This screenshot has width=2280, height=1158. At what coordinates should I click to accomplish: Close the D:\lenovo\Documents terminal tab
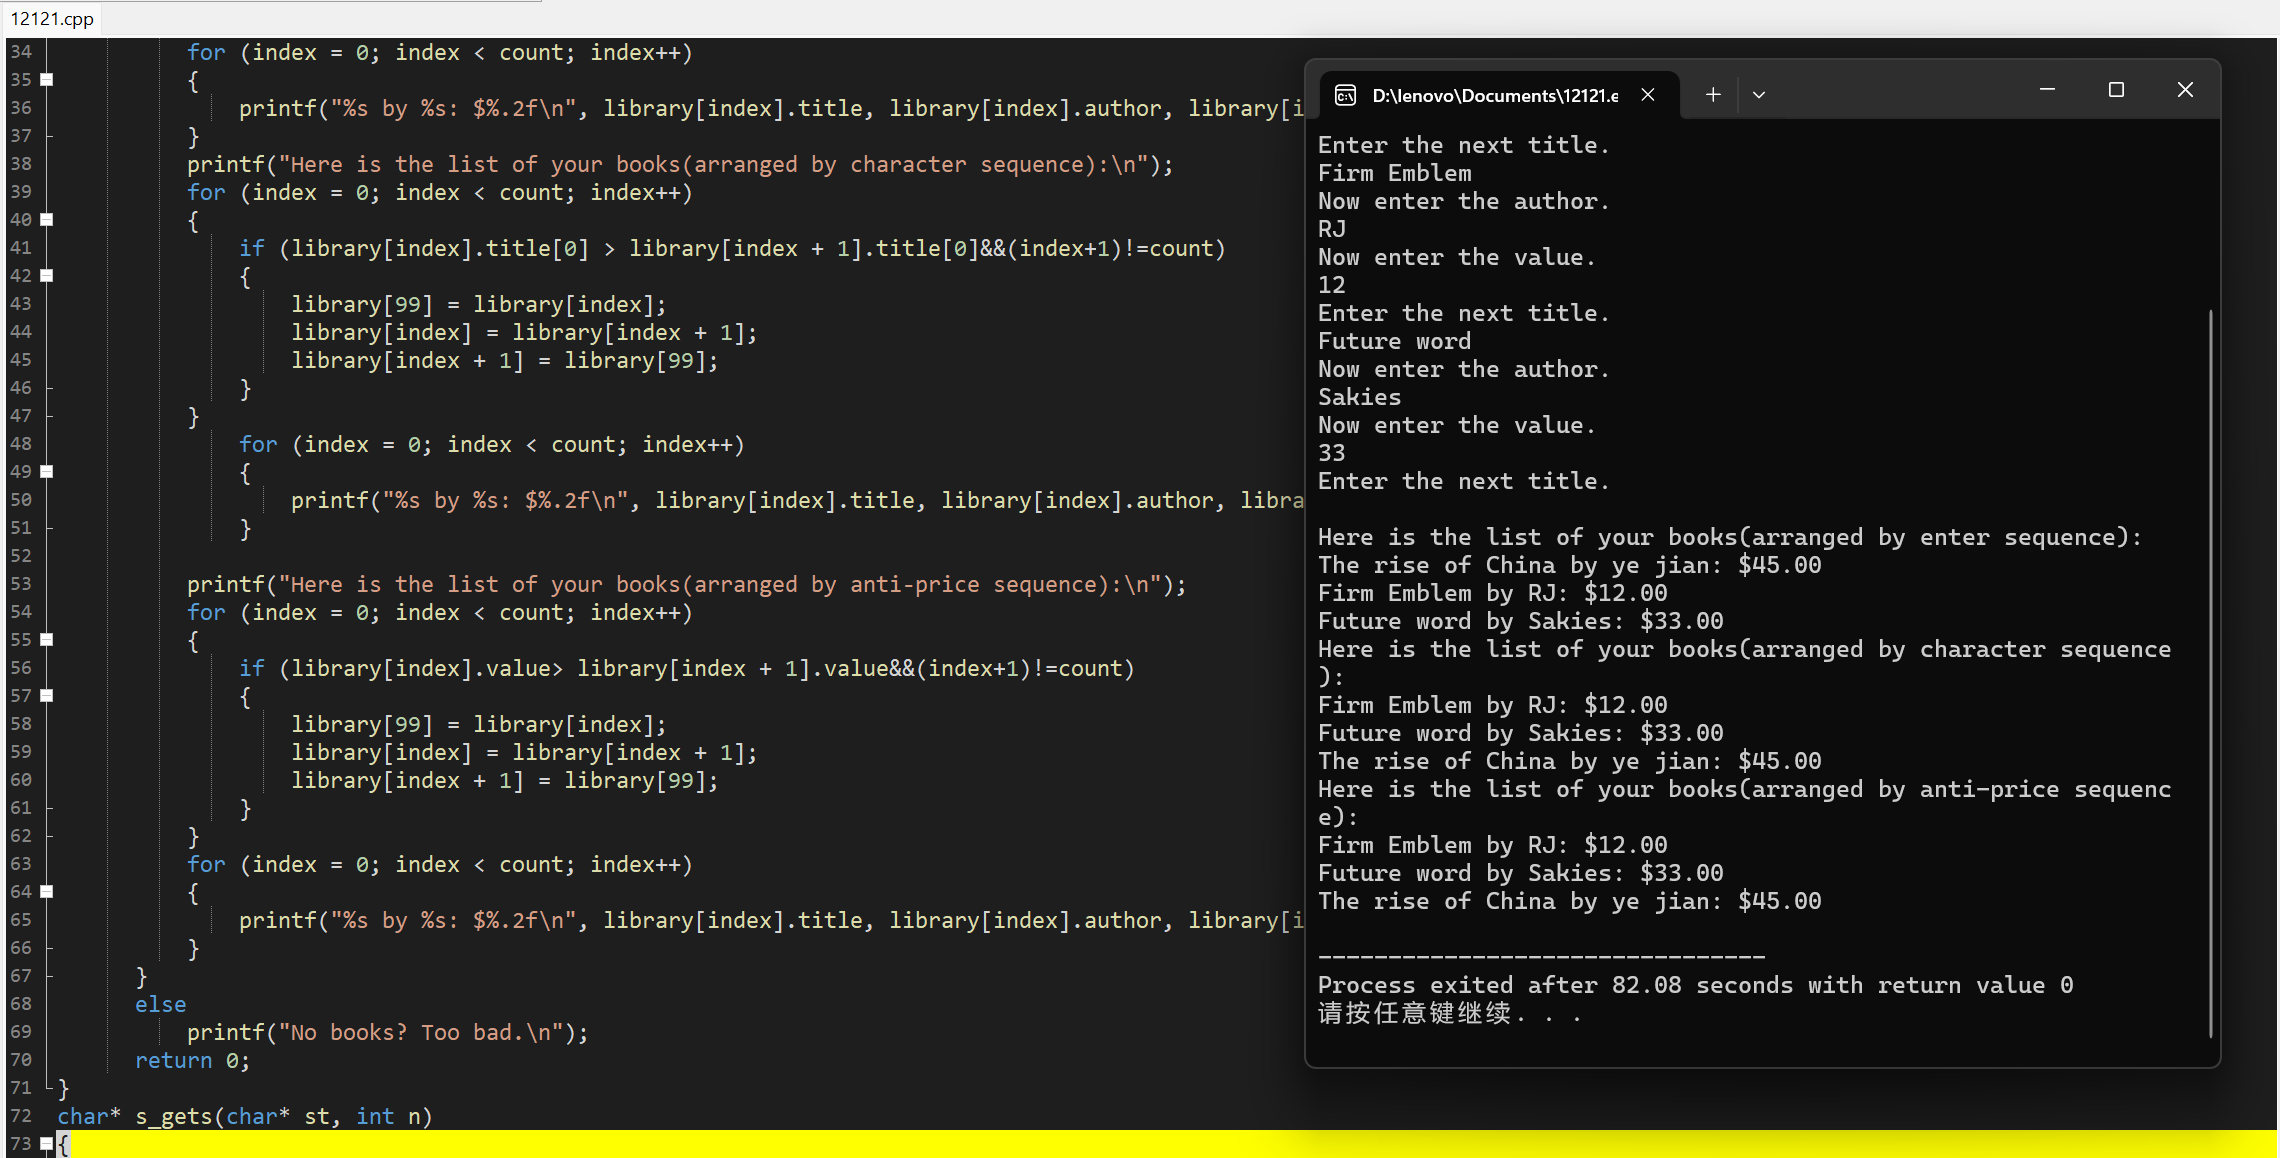[1648, 94]
